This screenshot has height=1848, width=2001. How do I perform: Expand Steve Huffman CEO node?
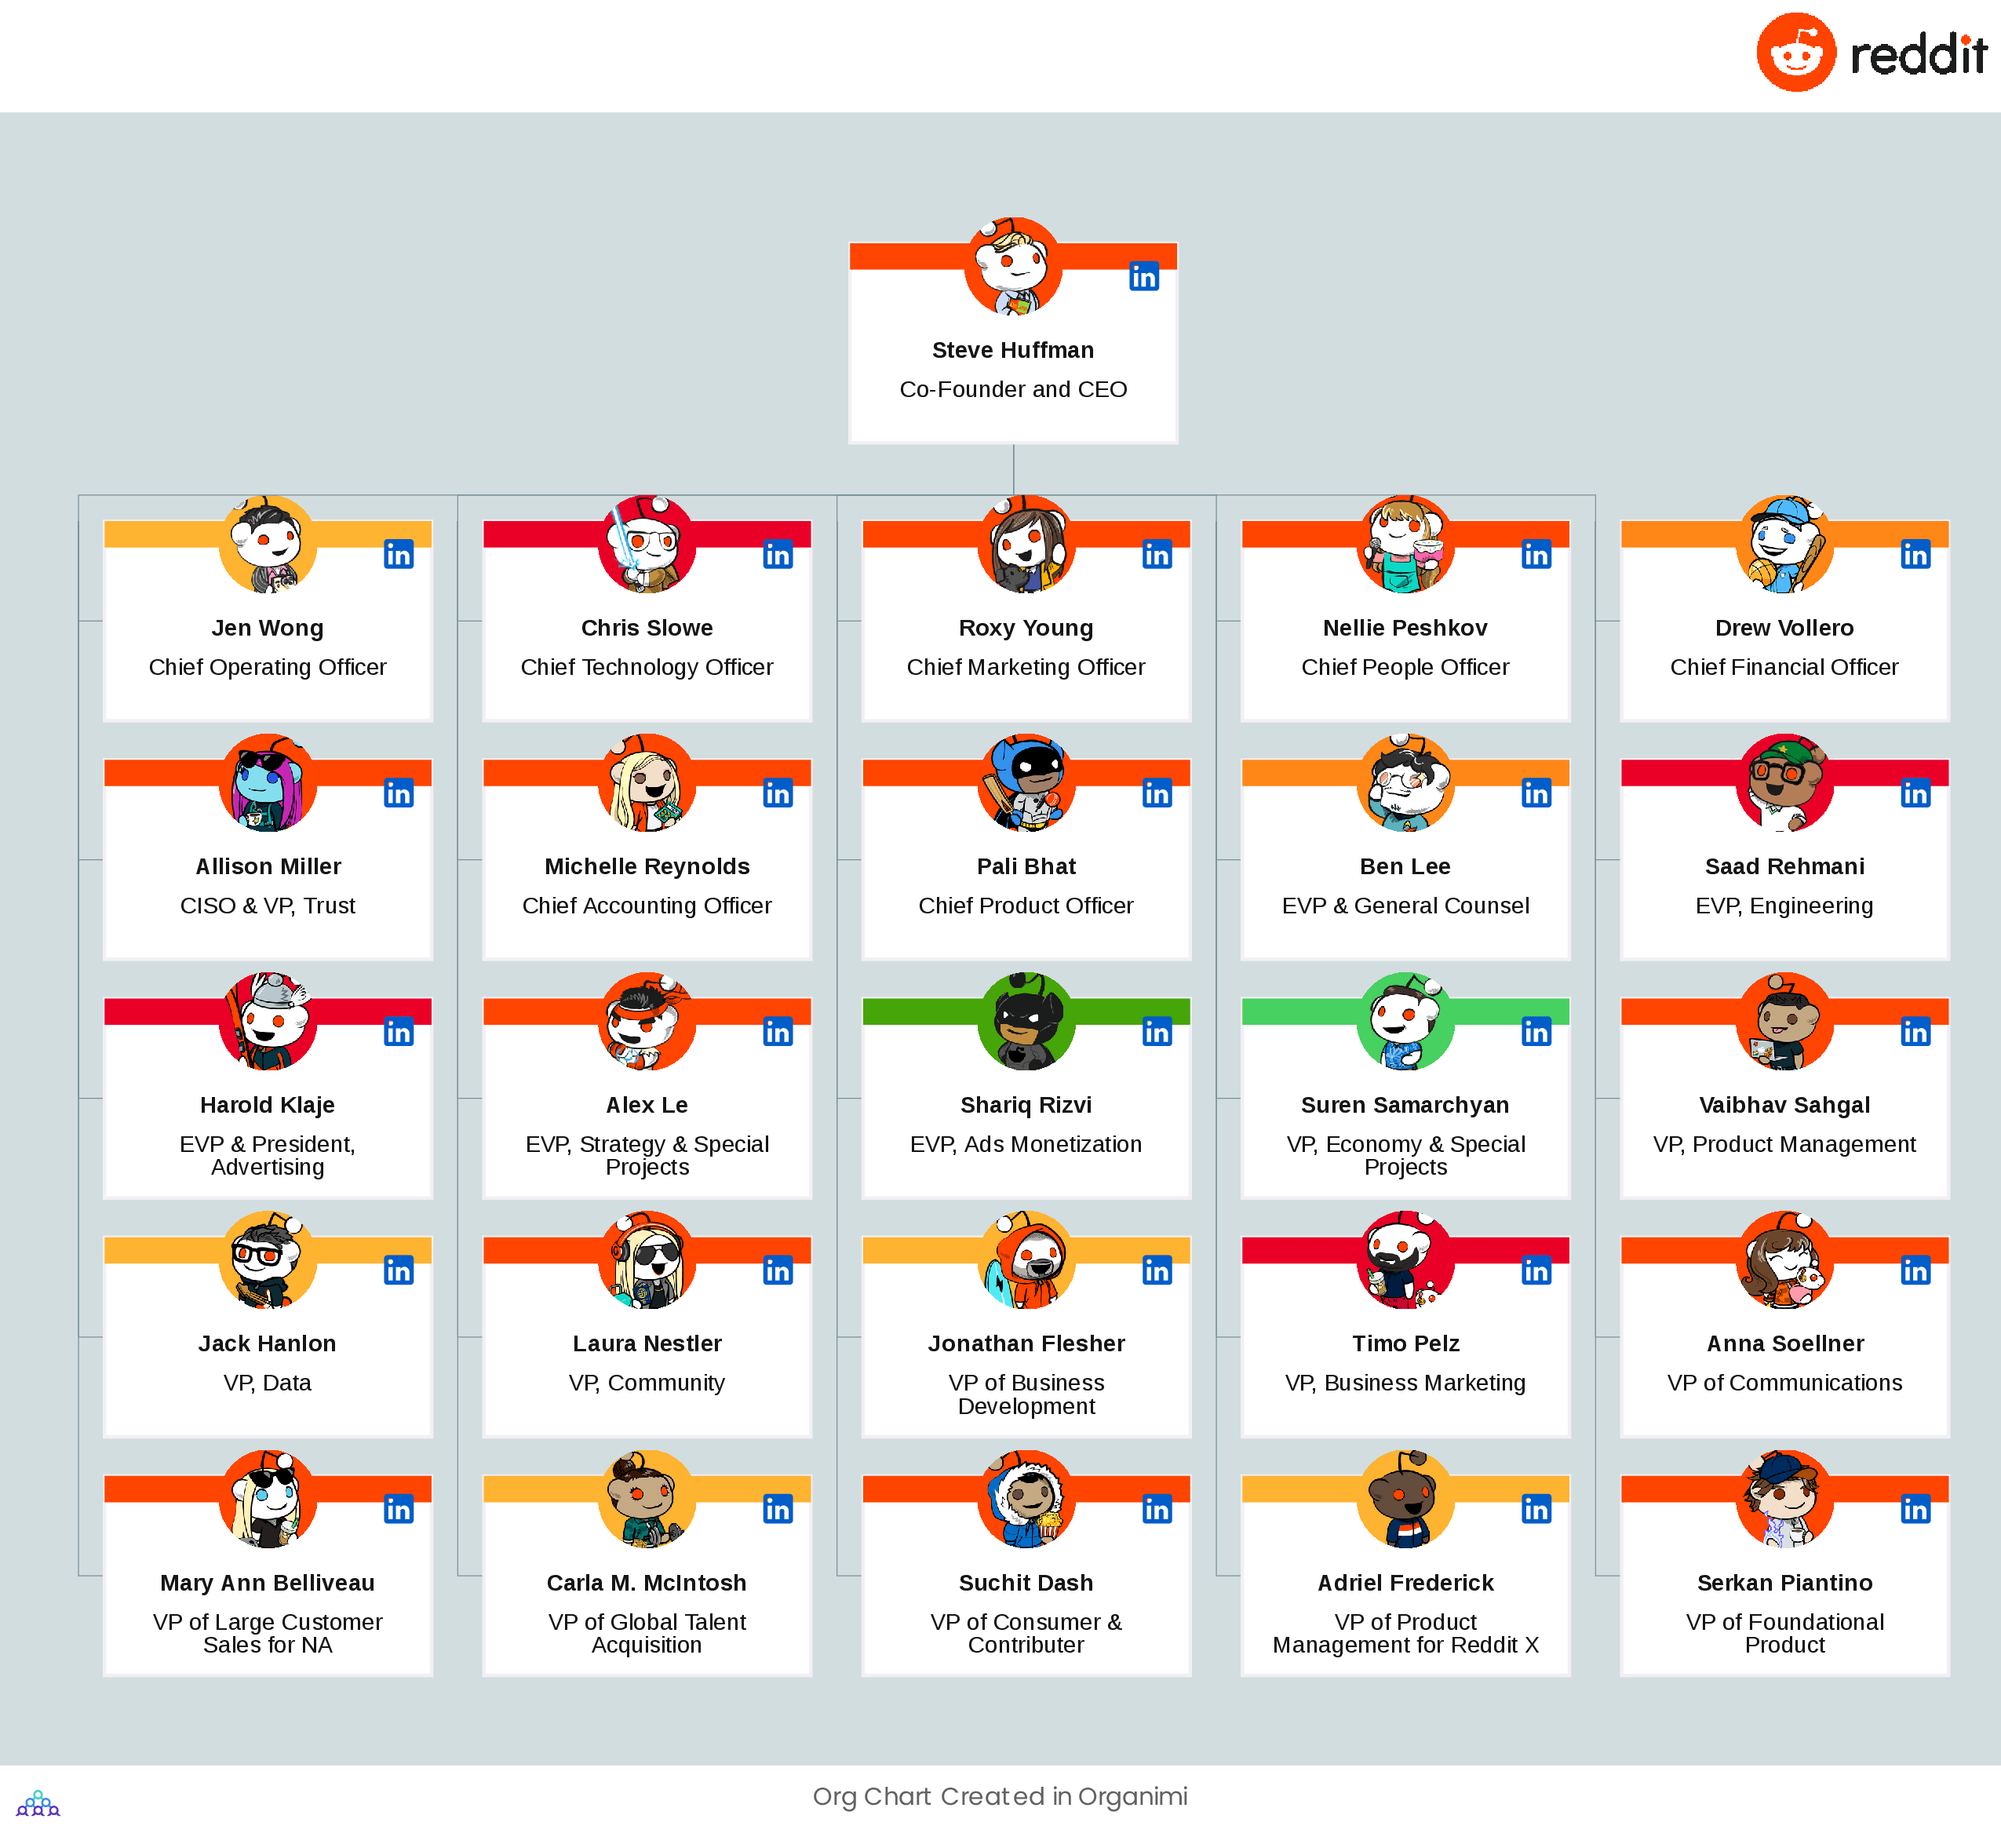click(x=1015, y=348)
